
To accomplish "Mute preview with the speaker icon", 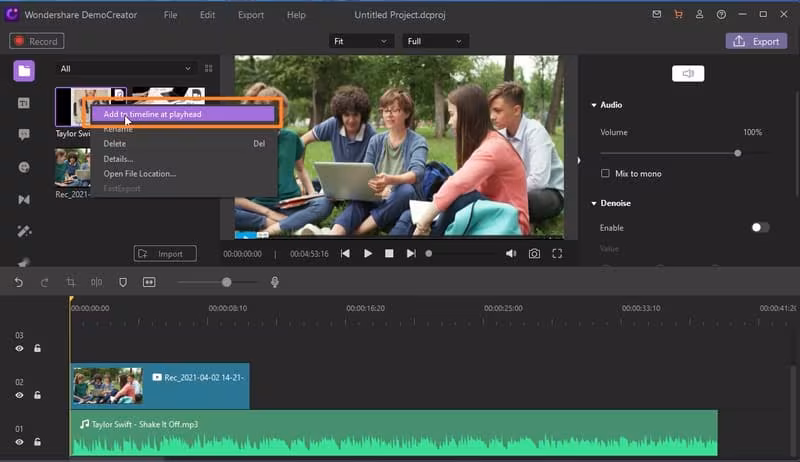I will pyautogui.click(x=511, y=253).
